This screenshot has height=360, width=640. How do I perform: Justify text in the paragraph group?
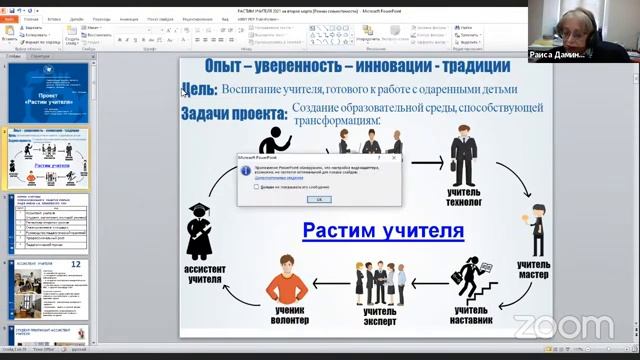221,40
